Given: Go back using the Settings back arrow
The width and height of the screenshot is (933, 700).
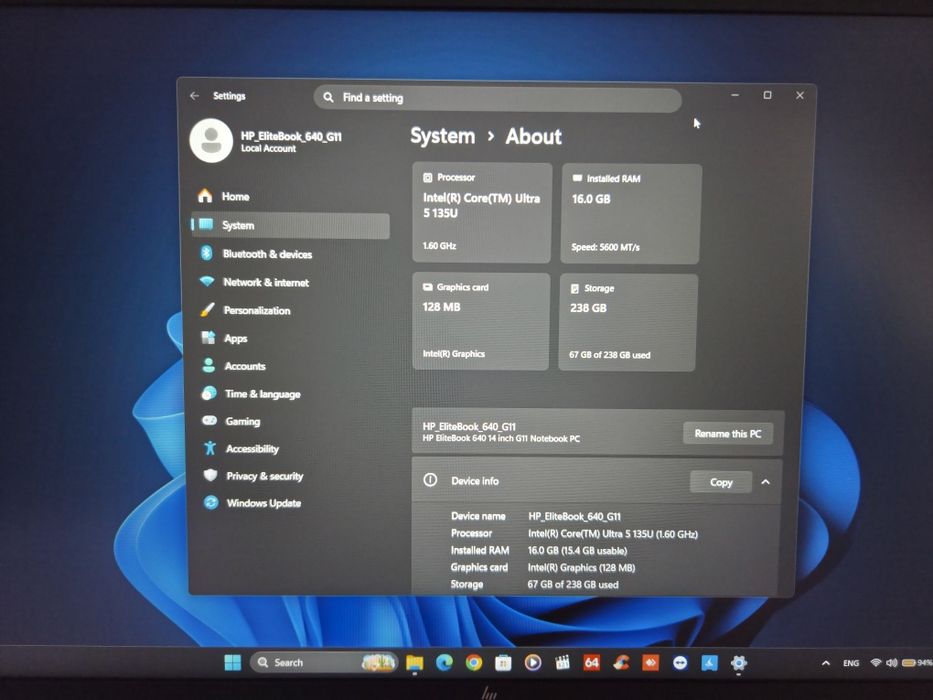Looking at the screenshot, I should click(195, 96).
